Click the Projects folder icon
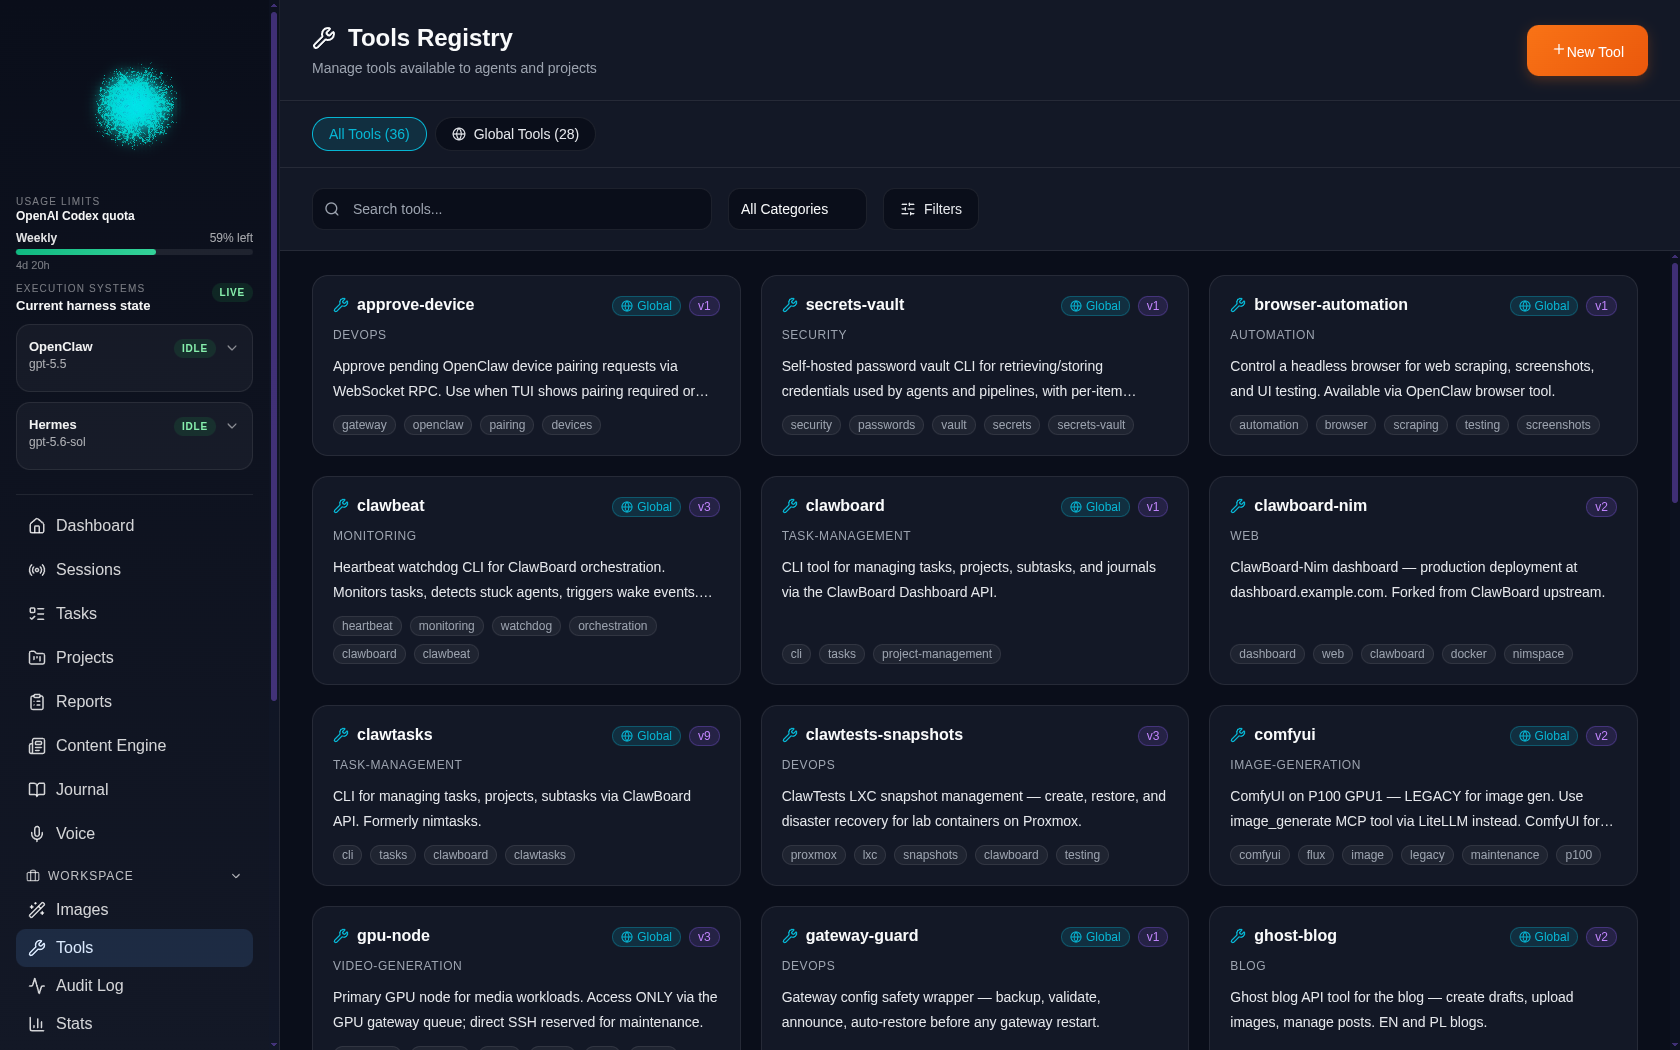 click(37, 658)
